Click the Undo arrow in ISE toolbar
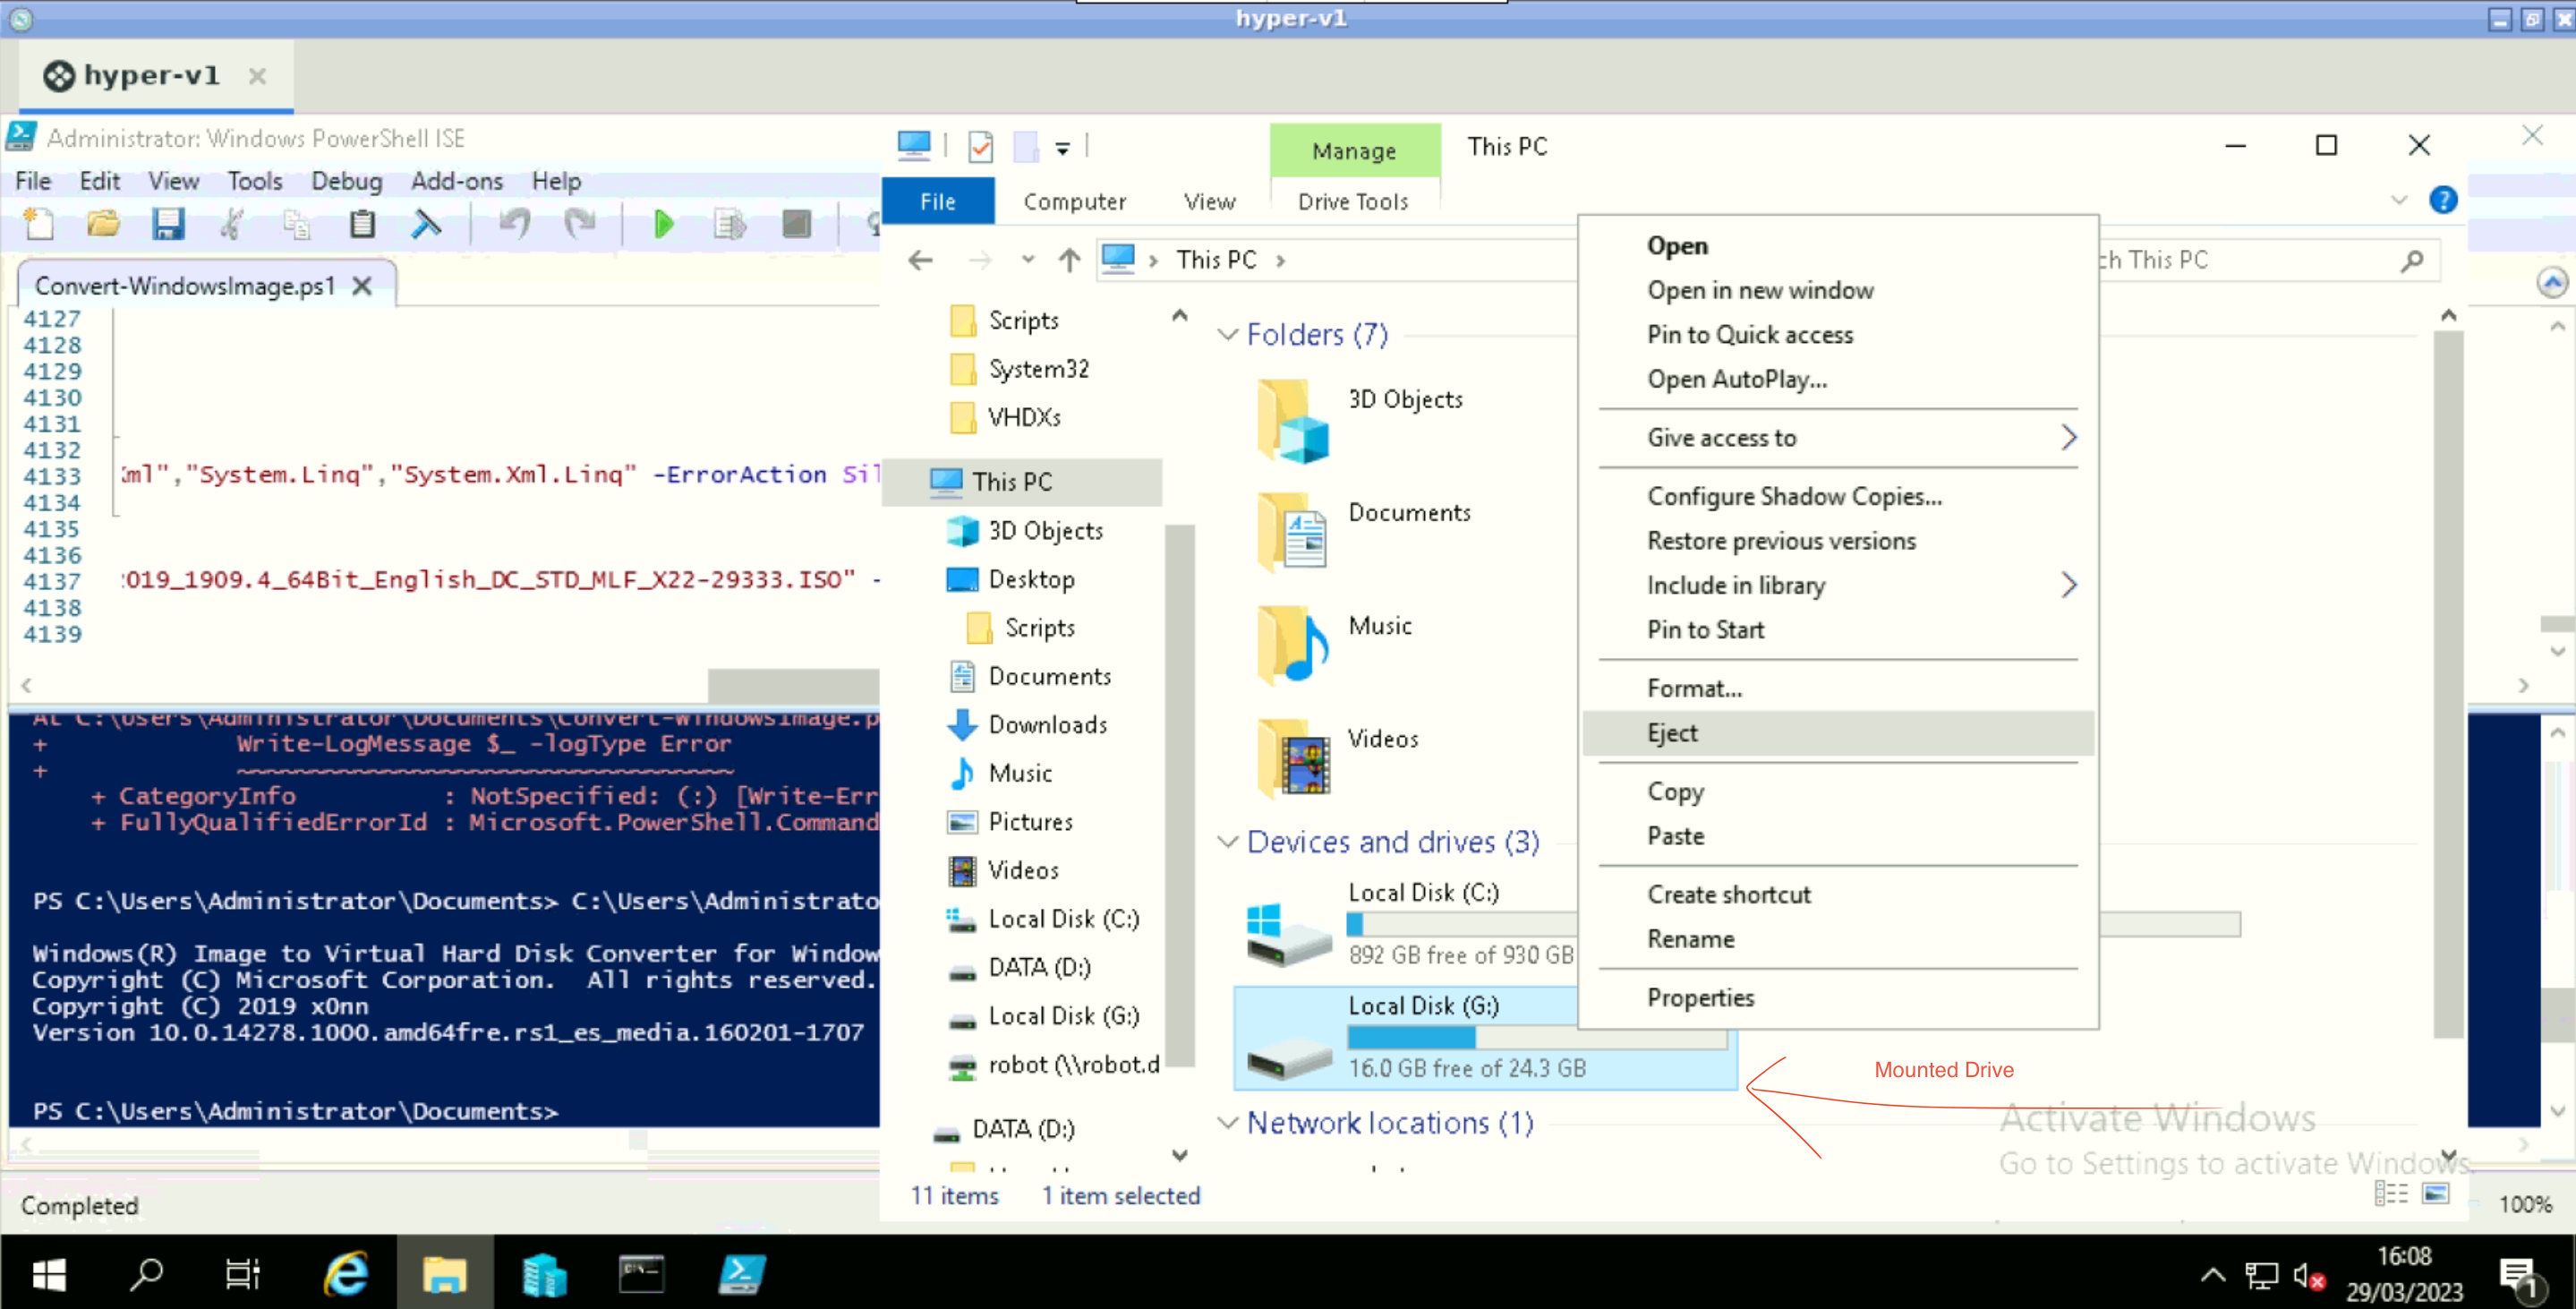Screen dimensions: 2576x1309 click(x=515, y=224)
